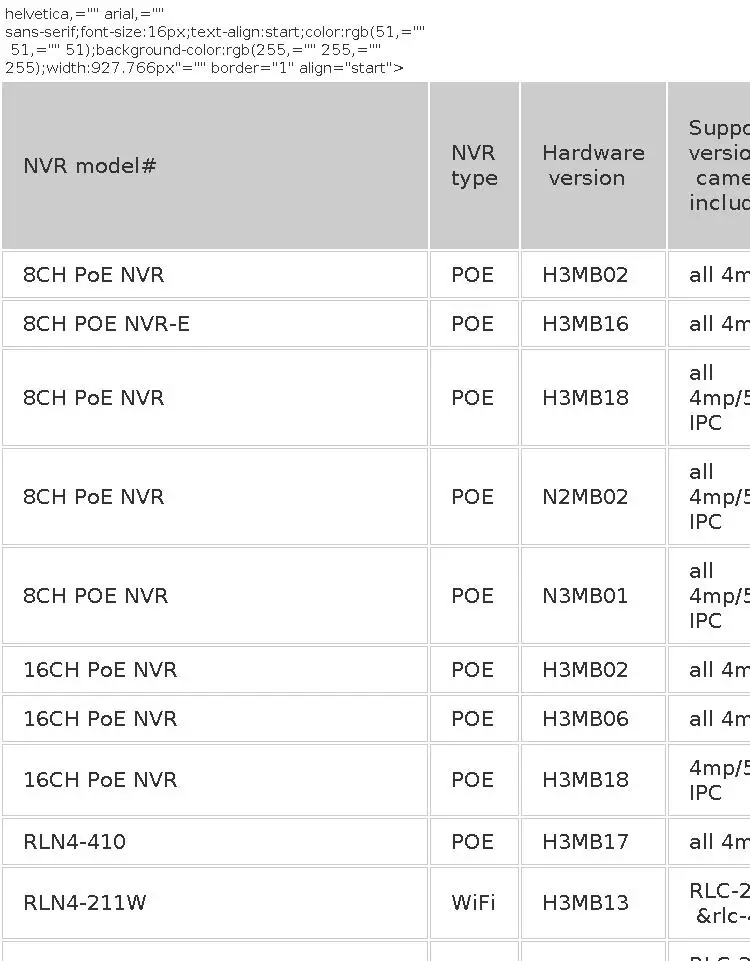Click the H3MB17 hardware version cell
The height and width of the screenshot is (961, 750).
coord(593,841)
